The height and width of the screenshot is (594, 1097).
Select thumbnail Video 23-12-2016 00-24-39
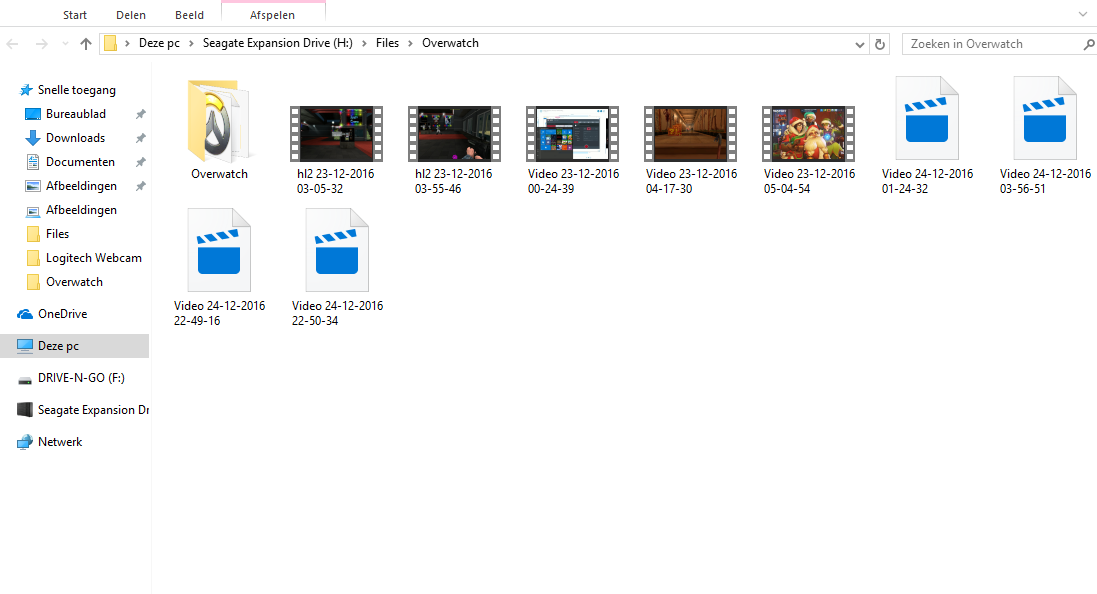pos(572,134)
